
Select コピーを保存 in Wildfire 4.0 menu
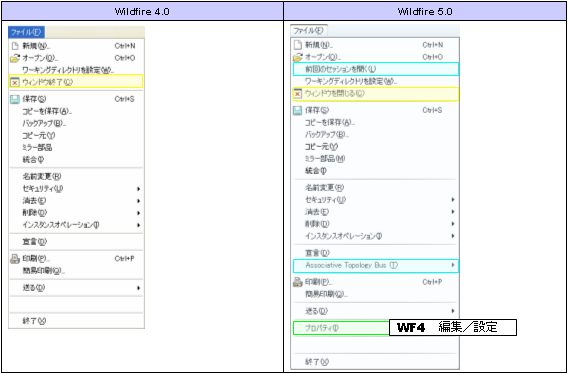point(47,111)
